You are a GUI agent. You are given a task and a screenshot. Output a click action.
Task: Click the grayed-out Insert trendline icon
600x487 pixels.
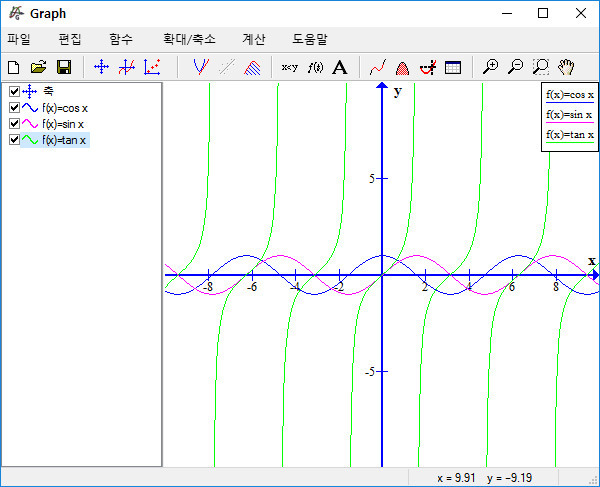point(227,67)
